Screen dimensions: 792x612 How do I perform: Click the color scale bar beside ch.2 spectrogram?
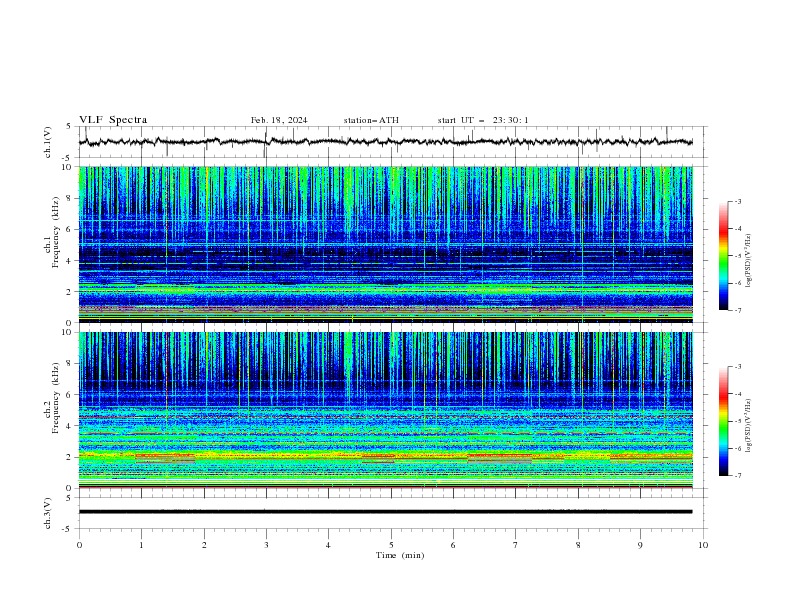[724, 421]
